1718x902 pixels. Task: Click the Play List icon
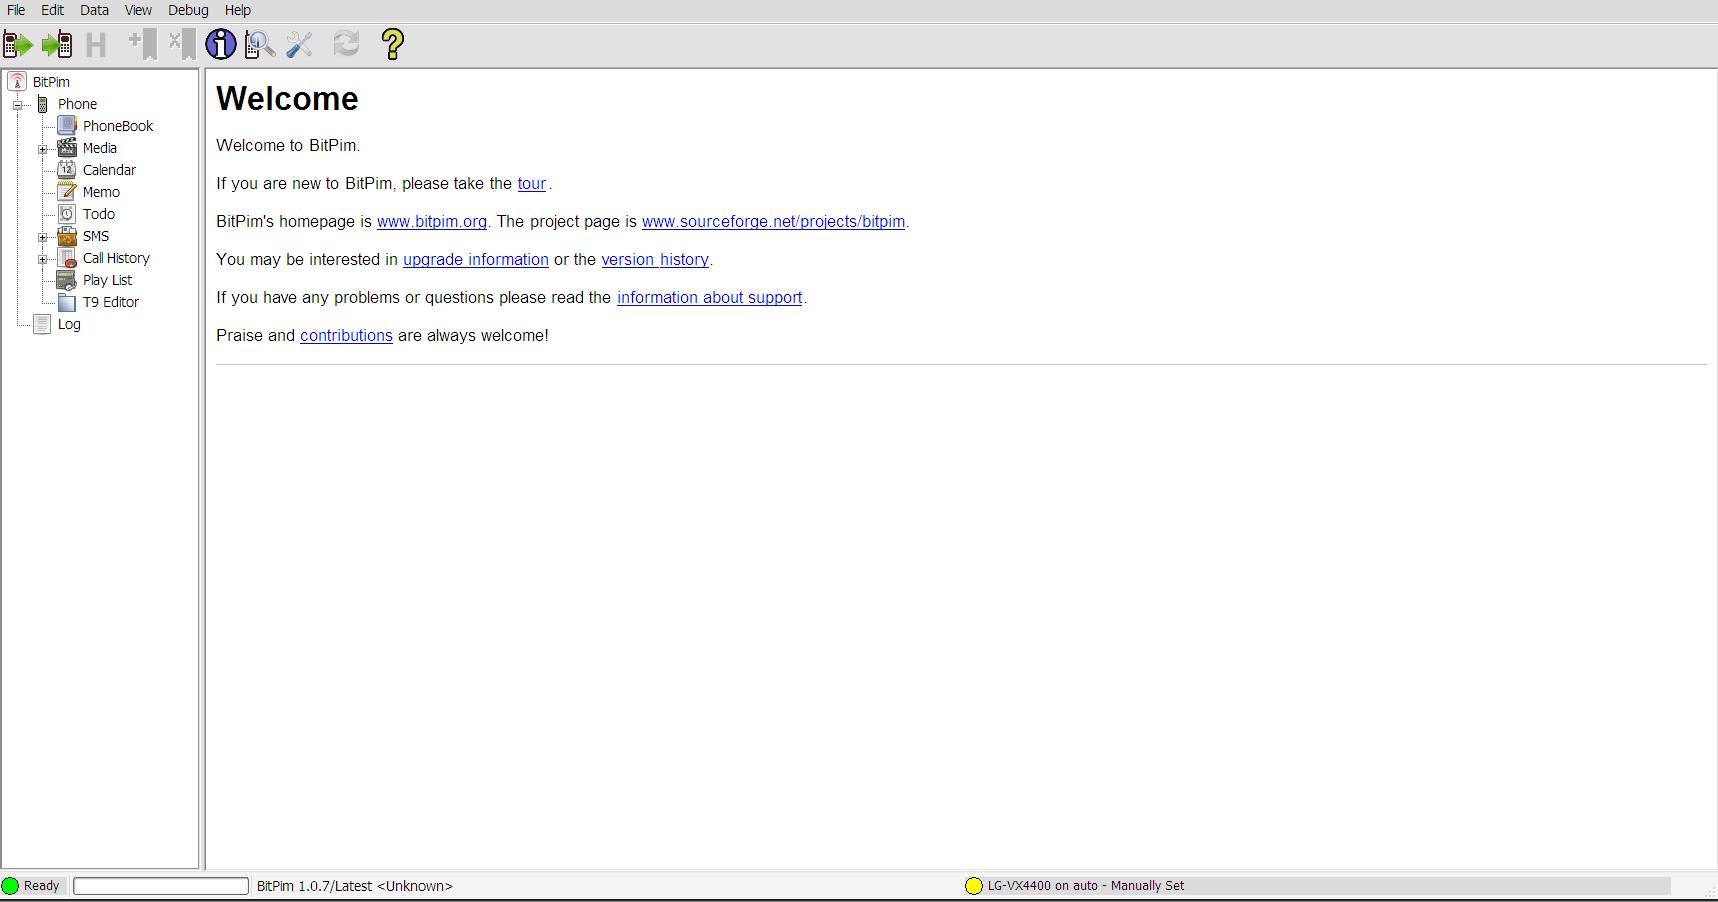(x=67, y=280)
